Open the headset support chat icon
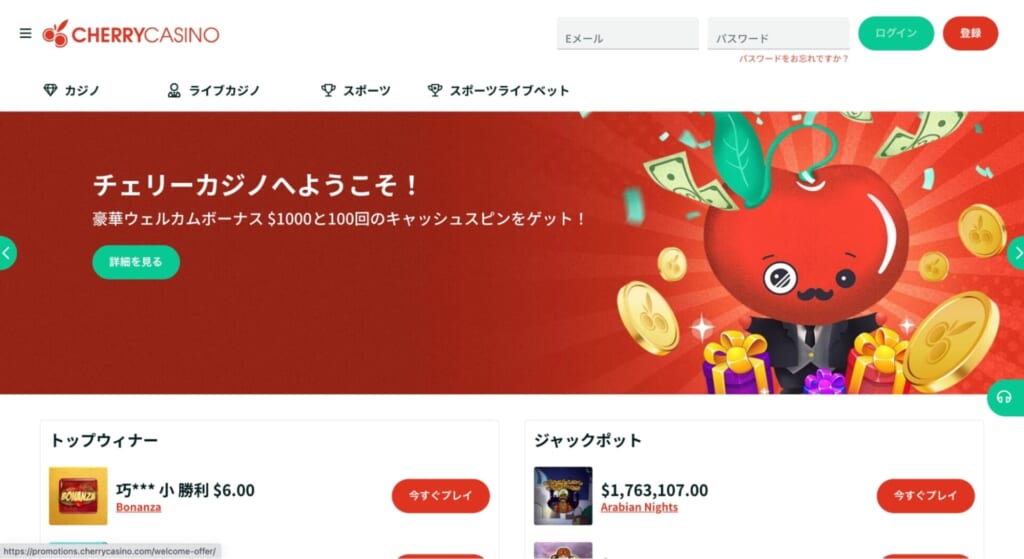Screen dimensions: 1024x559 coord(1004,397)
